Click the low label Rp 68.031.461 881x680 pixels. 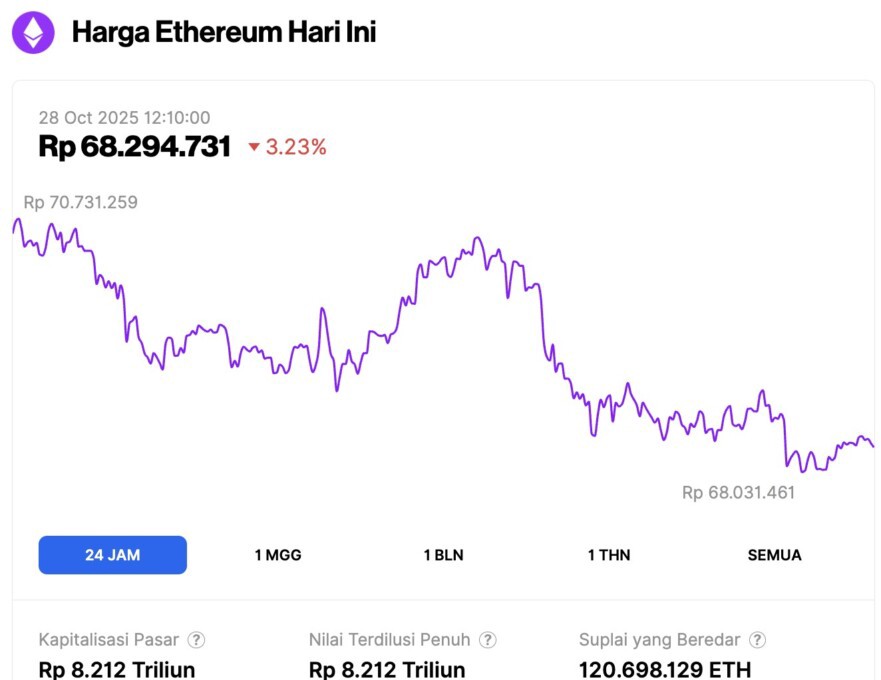coord(738,492)
